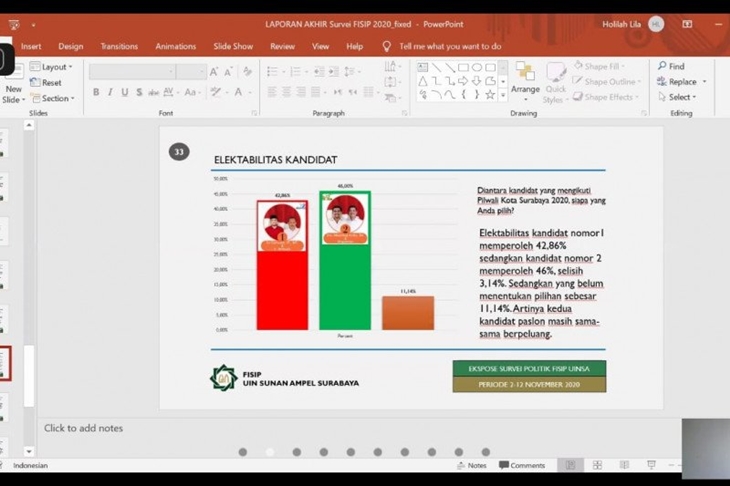
Task: Switch to Reading View
Action: (x=624, y=465)
